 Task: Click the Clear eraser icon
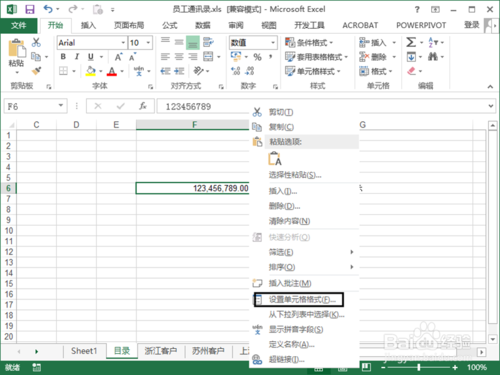coord(412,71)
